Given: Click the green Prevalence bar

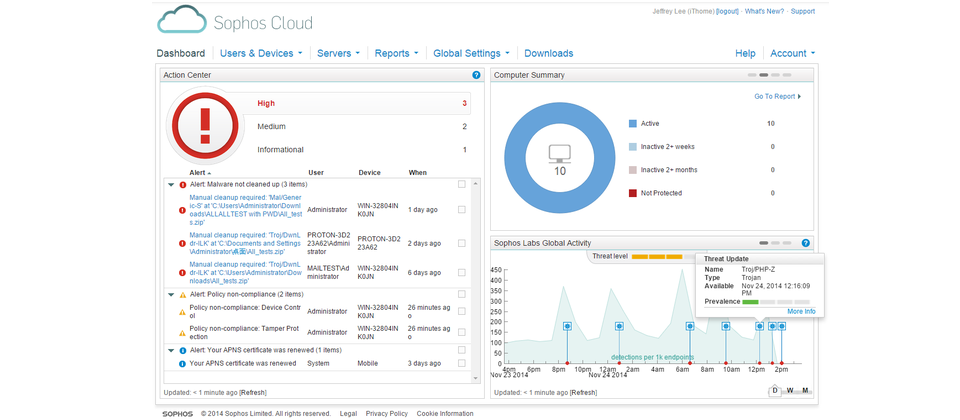Looking at the screenshot, I should tap(750, 302).
